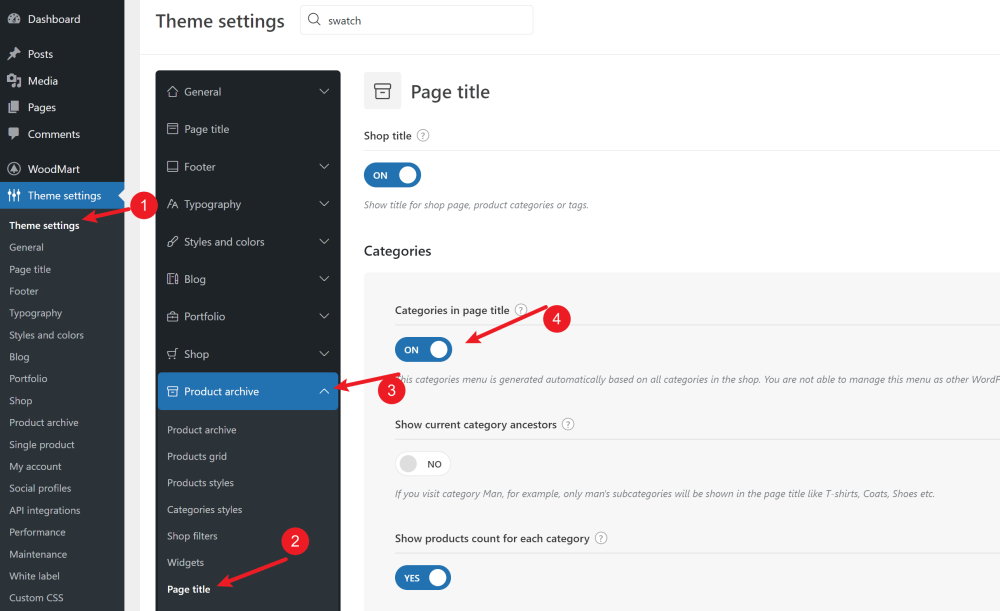
Task: Click the Theme settings sliders icon
Action: click(13, 196)
